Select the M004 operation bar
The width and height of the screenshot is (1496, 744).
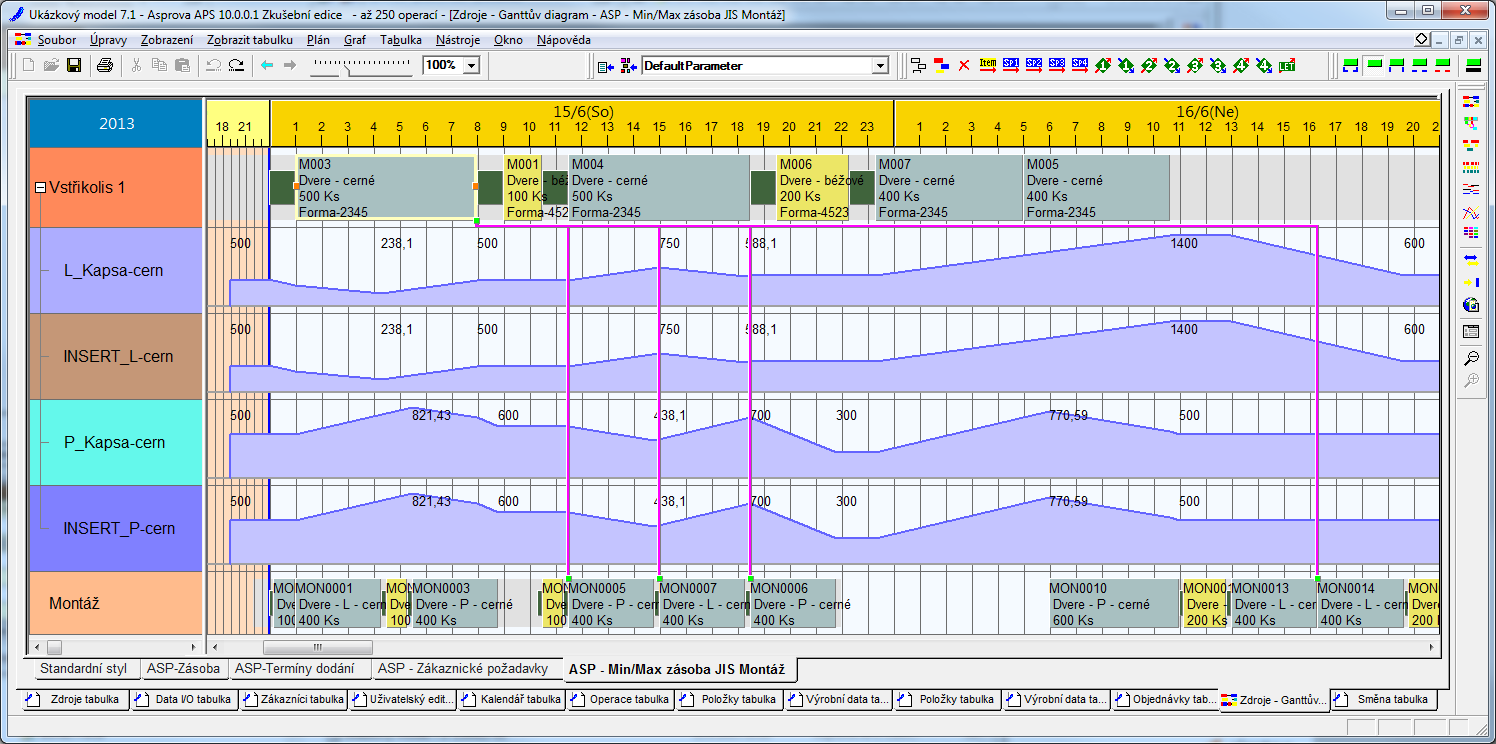pyautogui.click(x=659, y=187)
